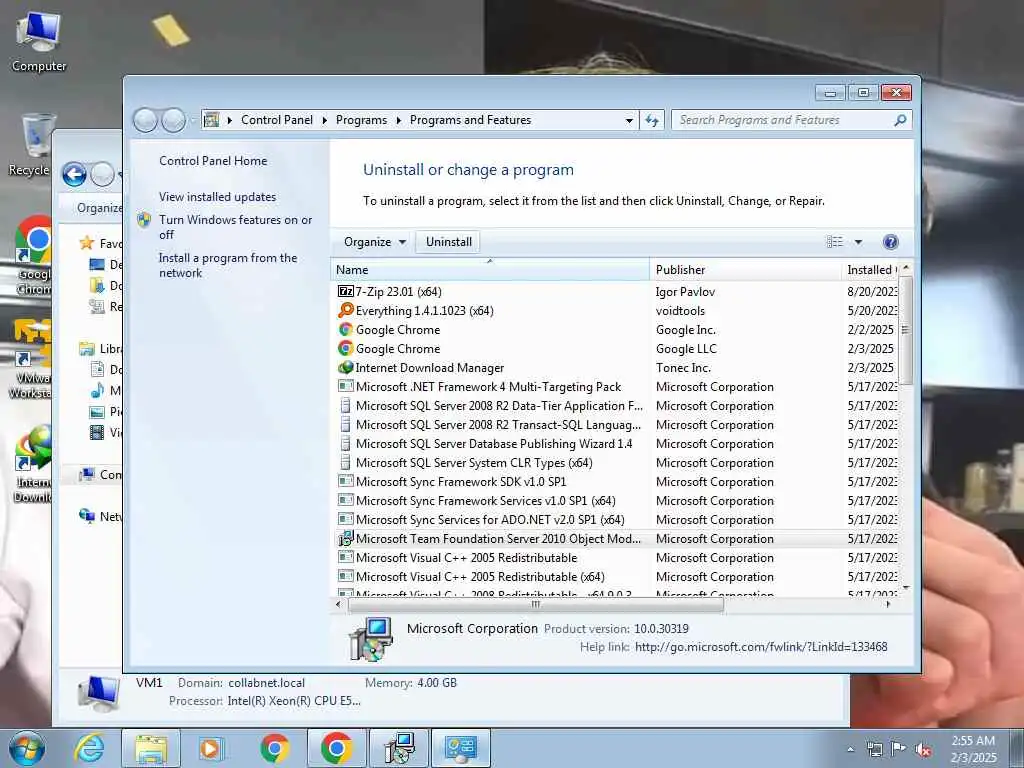Open Control Panel Home link
The width and height of the screenshot is (1024, 768).
[213, 161]
